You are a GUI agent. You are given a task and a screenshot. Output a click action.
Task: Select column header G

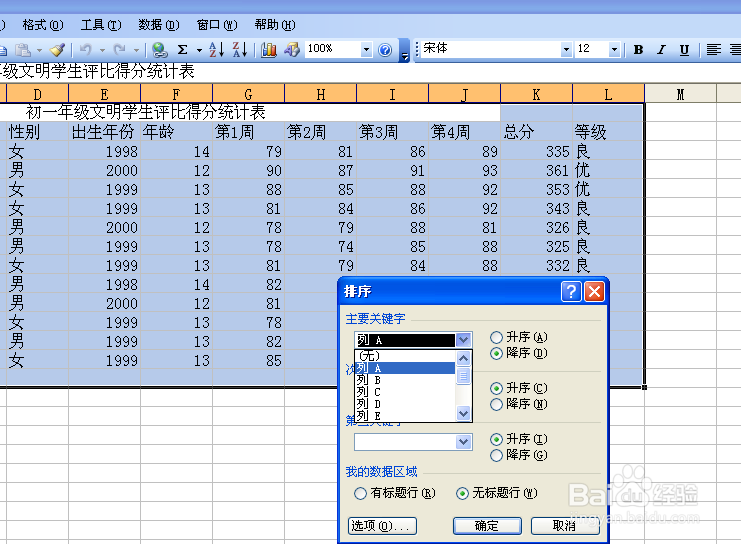pos(249,94)
